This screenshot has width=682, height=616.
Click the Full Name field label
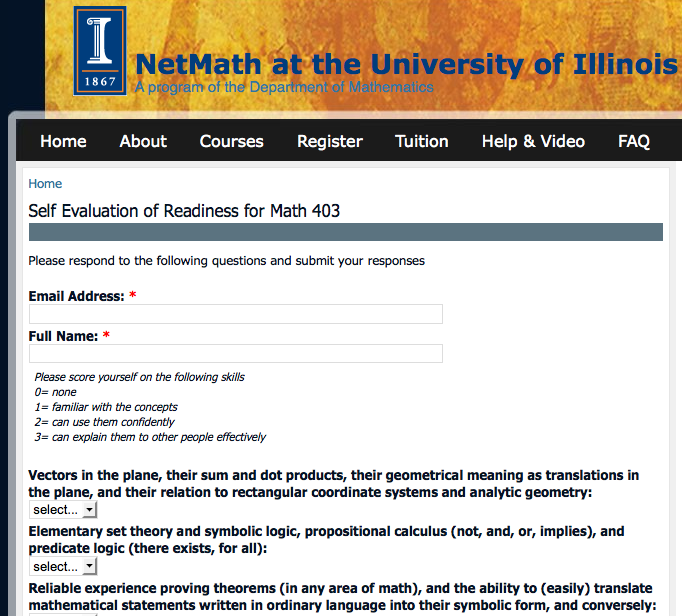coord(63,336)
